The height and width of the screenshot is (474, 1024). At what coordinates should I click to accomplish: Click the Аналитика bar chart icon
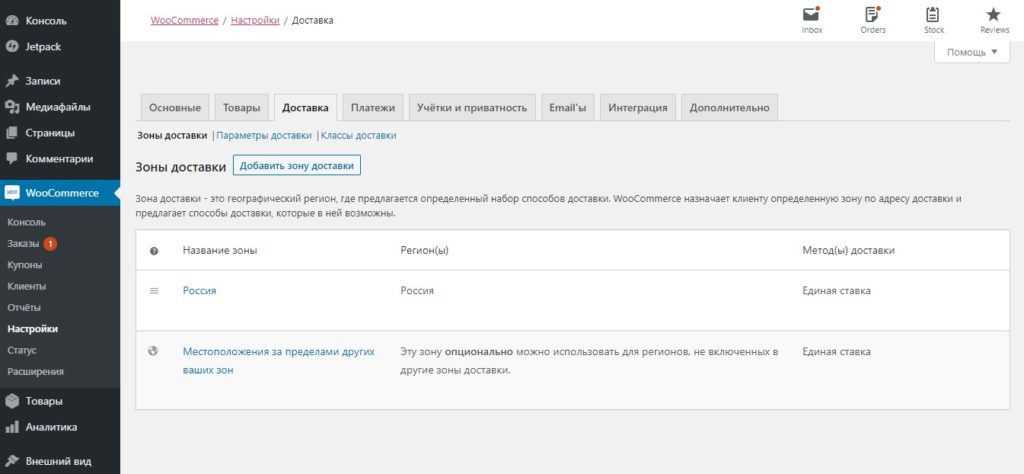pyautogui.click(x=11, y=428)
